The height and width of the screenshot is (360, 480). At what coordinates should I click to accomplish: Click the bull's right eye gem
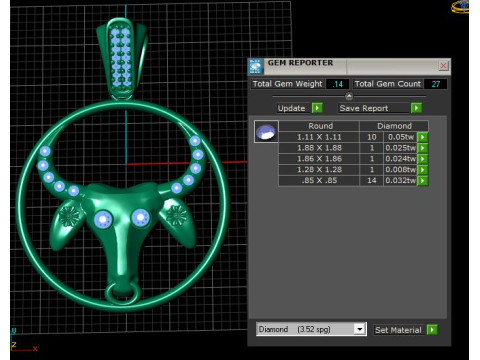click(140, 218)
